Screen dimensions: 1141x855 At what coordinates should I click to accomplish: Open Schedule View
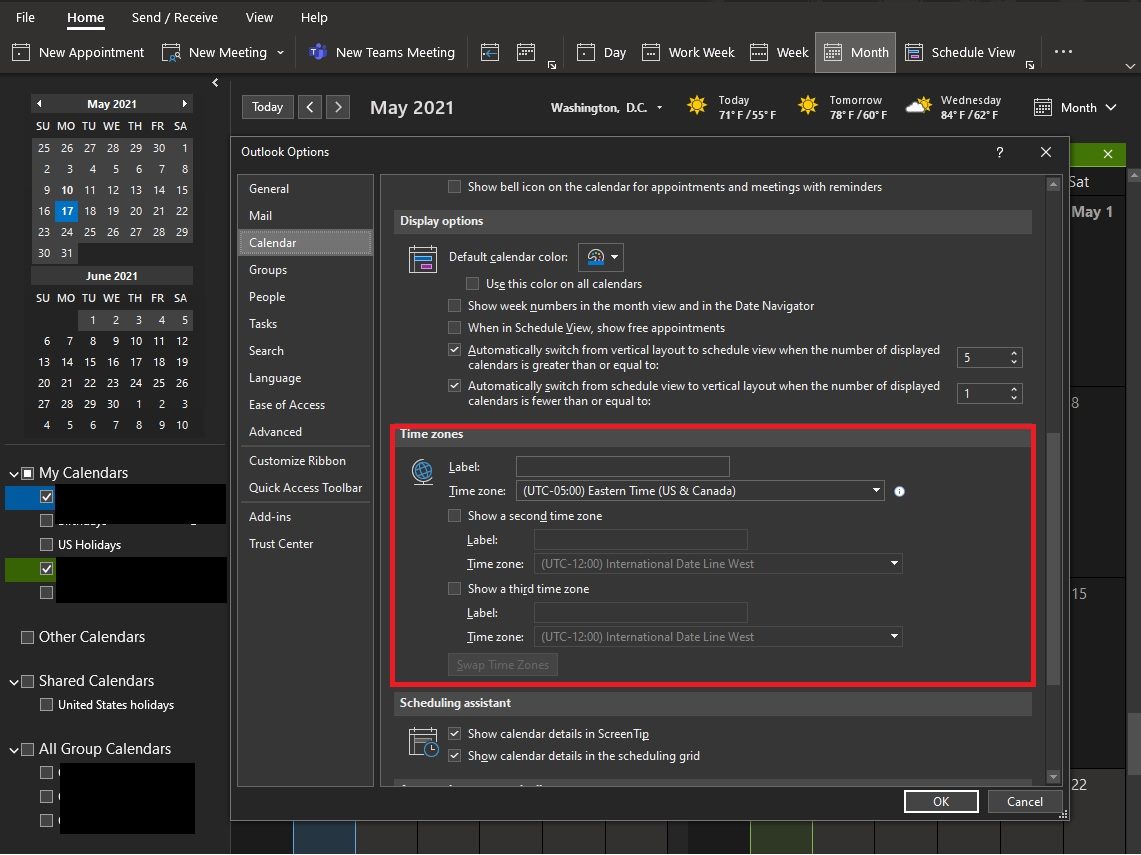960,52
